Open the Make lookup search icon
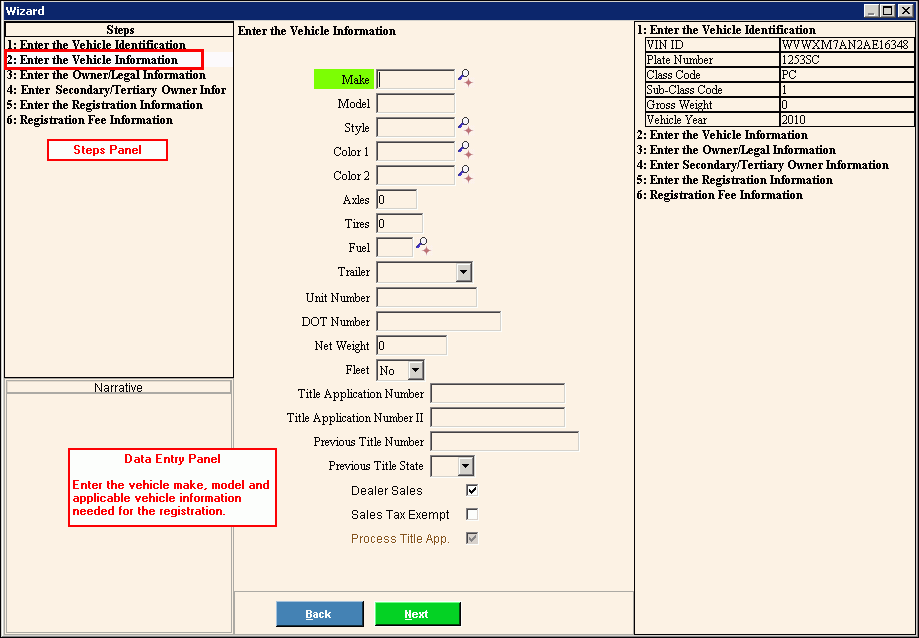 pos(465,79)
